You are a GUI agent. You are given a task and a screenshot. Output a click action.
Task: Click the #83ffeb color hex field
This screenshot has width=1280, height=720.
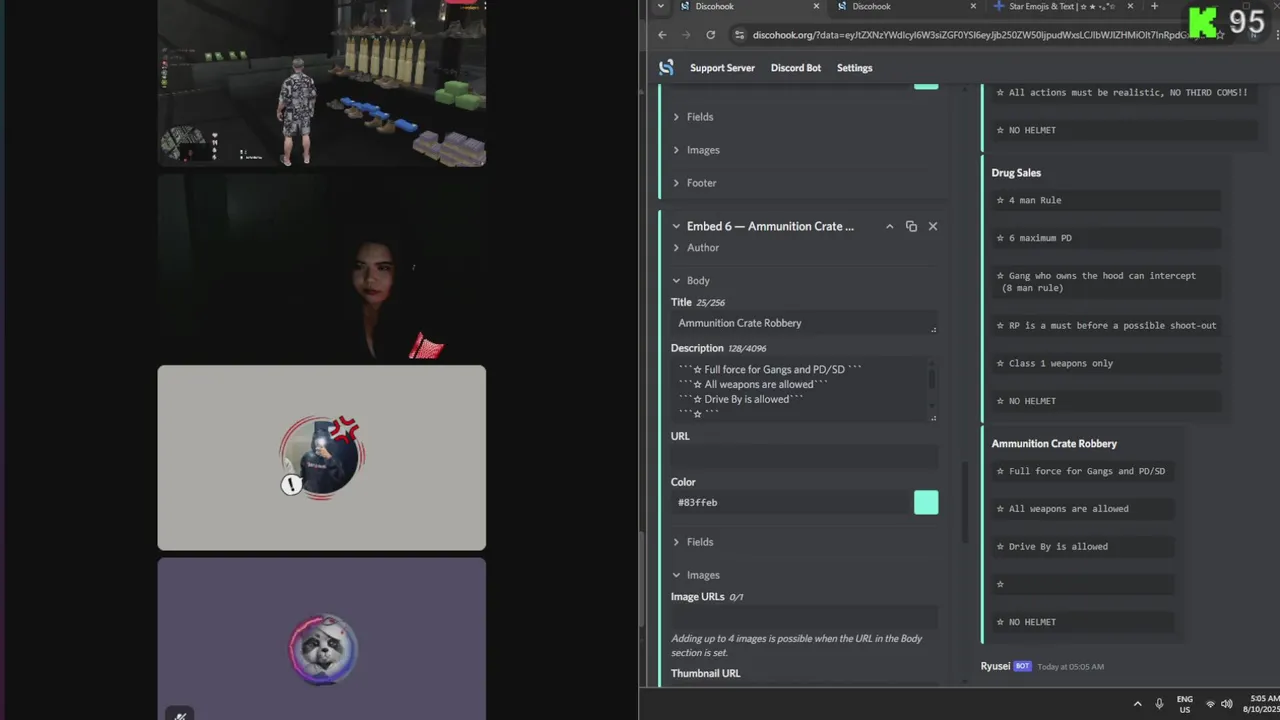pos(790,502)
